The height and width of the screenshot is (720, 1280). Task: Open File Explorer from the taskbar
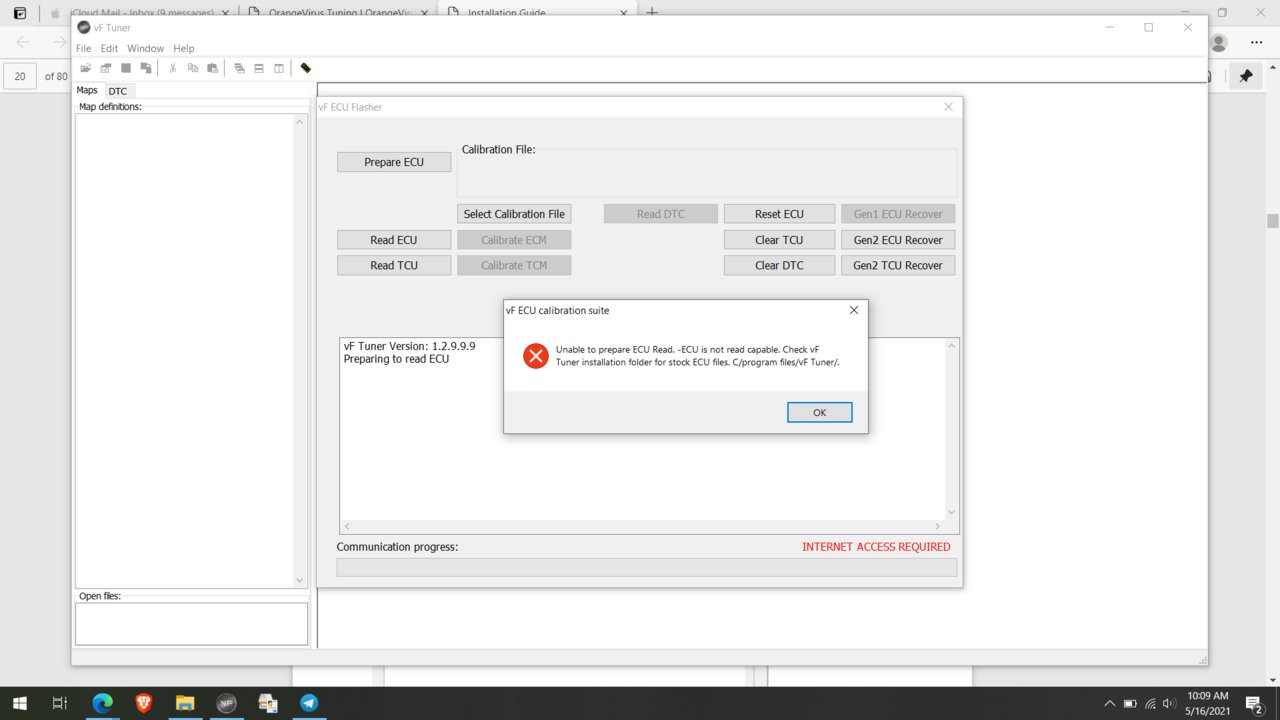pos(185,703)
